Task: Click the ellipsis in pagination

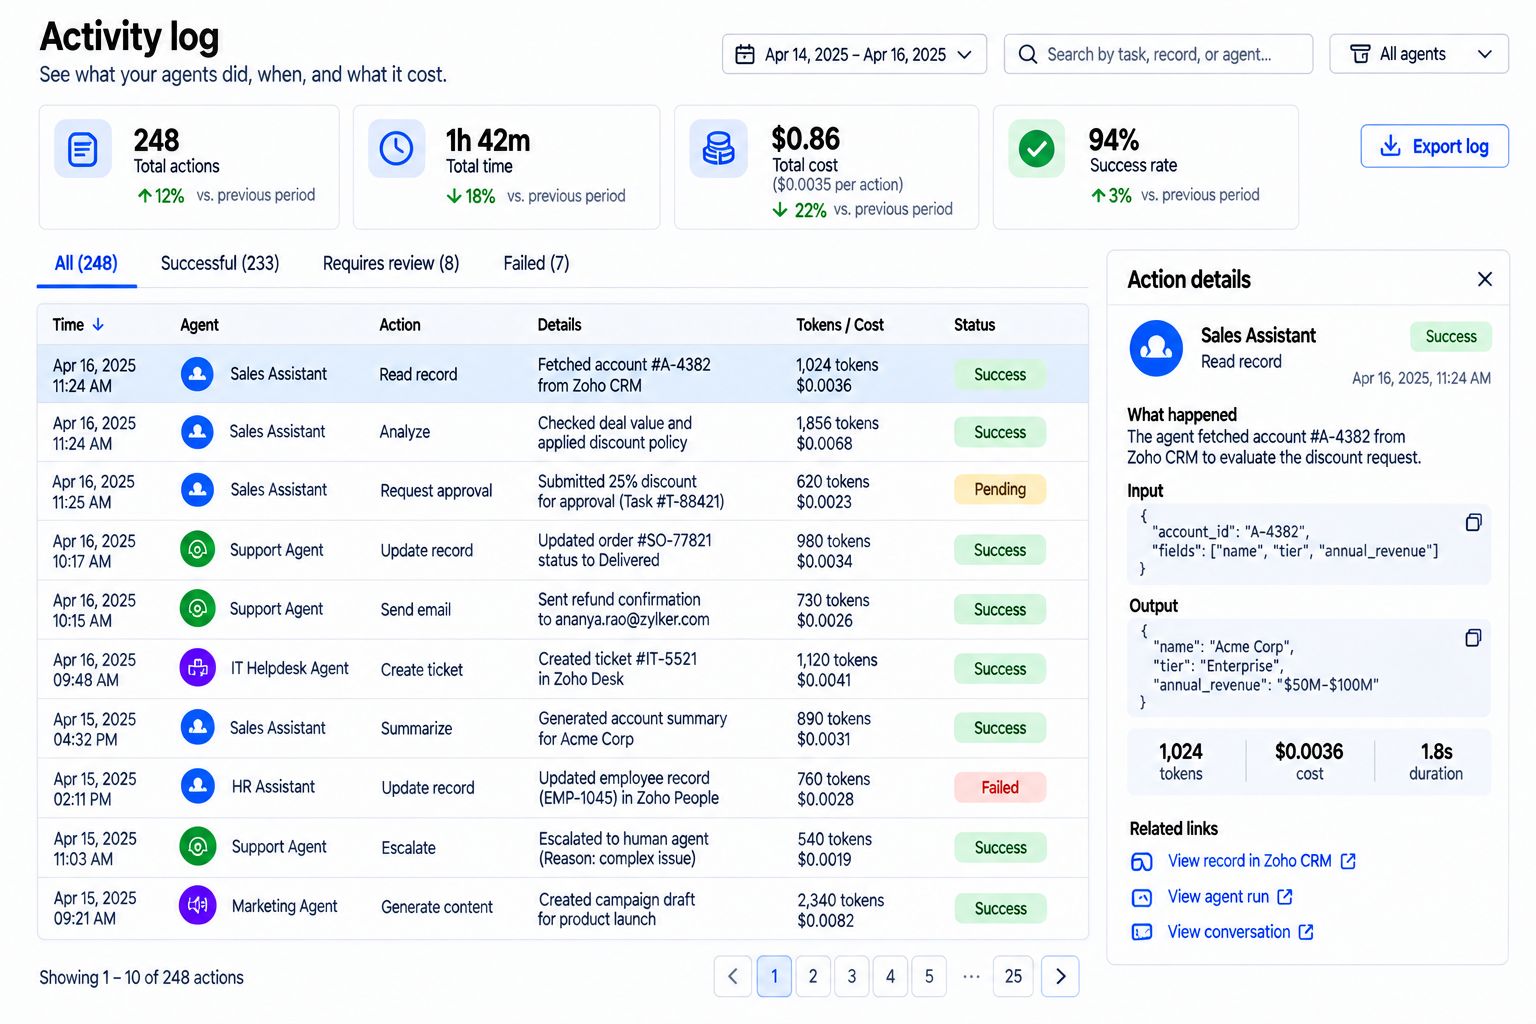Action: 971,977
